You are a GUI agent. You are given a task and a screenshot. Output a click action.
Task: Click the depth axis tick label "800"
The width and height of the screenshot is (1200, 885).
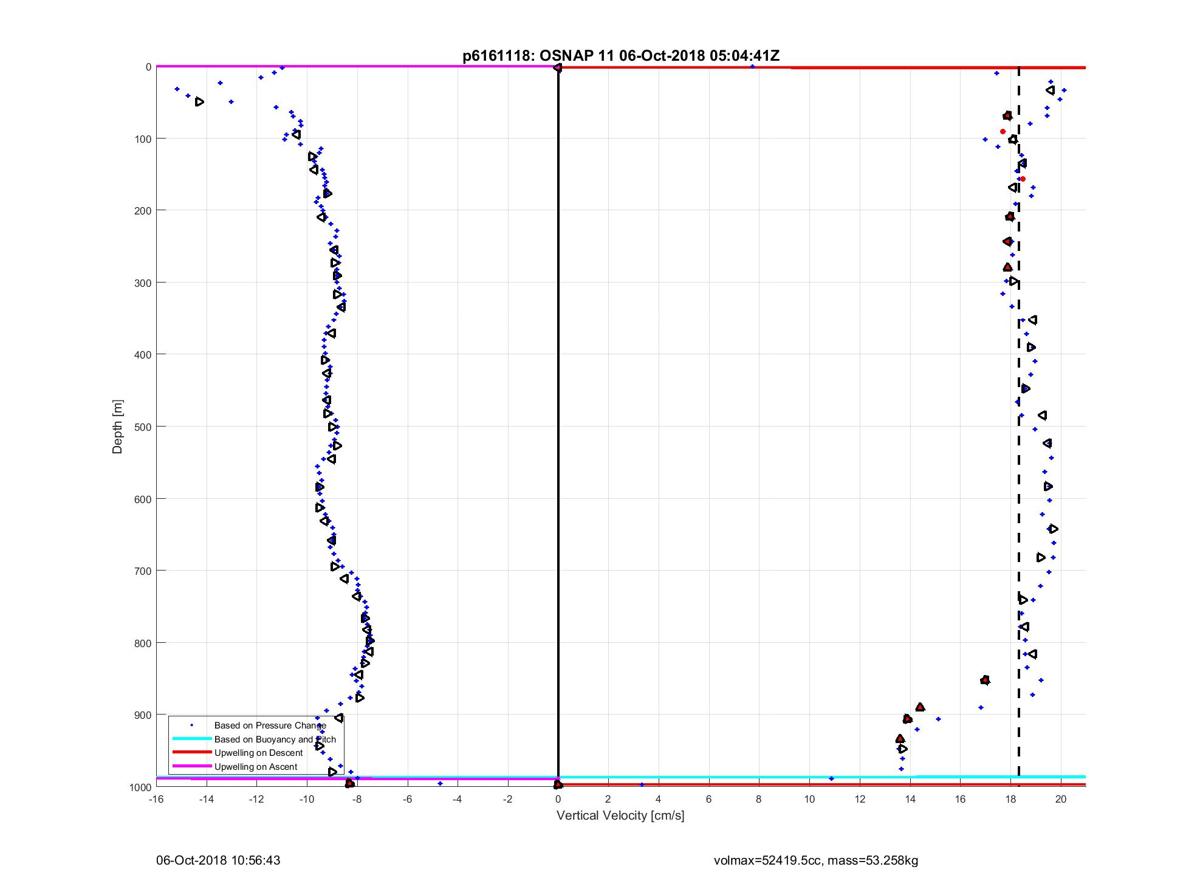(142, 643)
